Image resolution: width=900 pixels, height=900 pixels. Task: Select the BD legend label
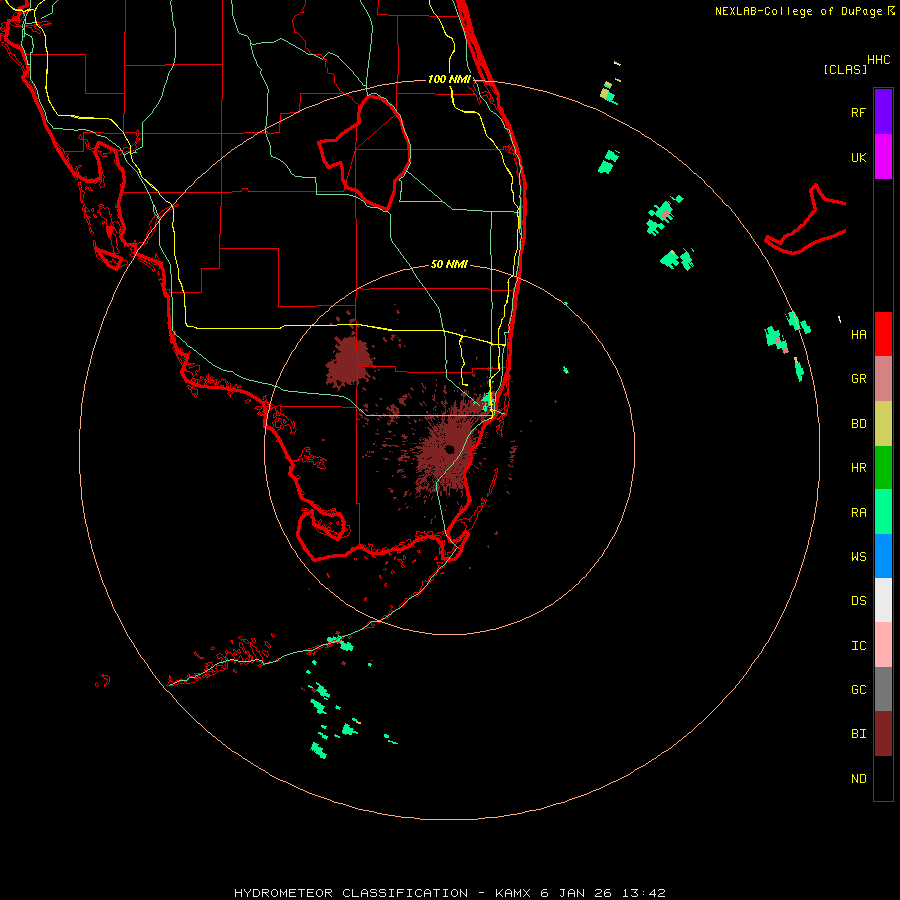(858, 424)
